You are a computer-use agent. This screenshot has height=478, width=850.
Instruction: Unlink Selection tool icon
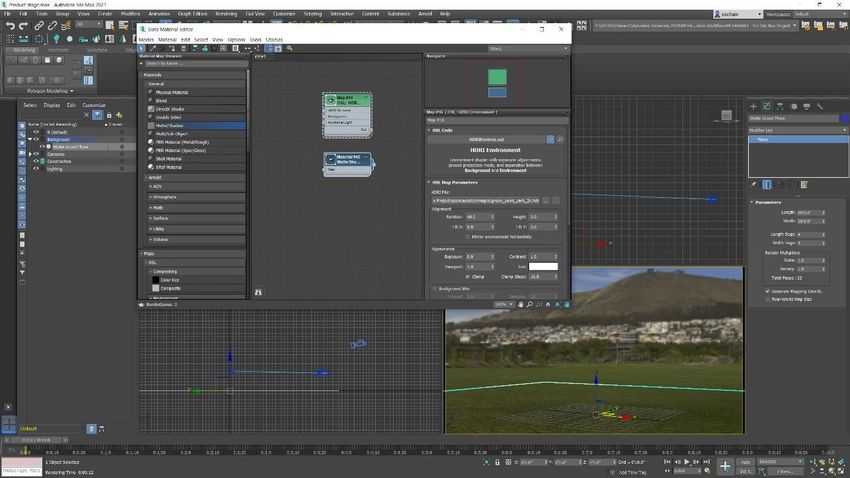pos(52,25)
